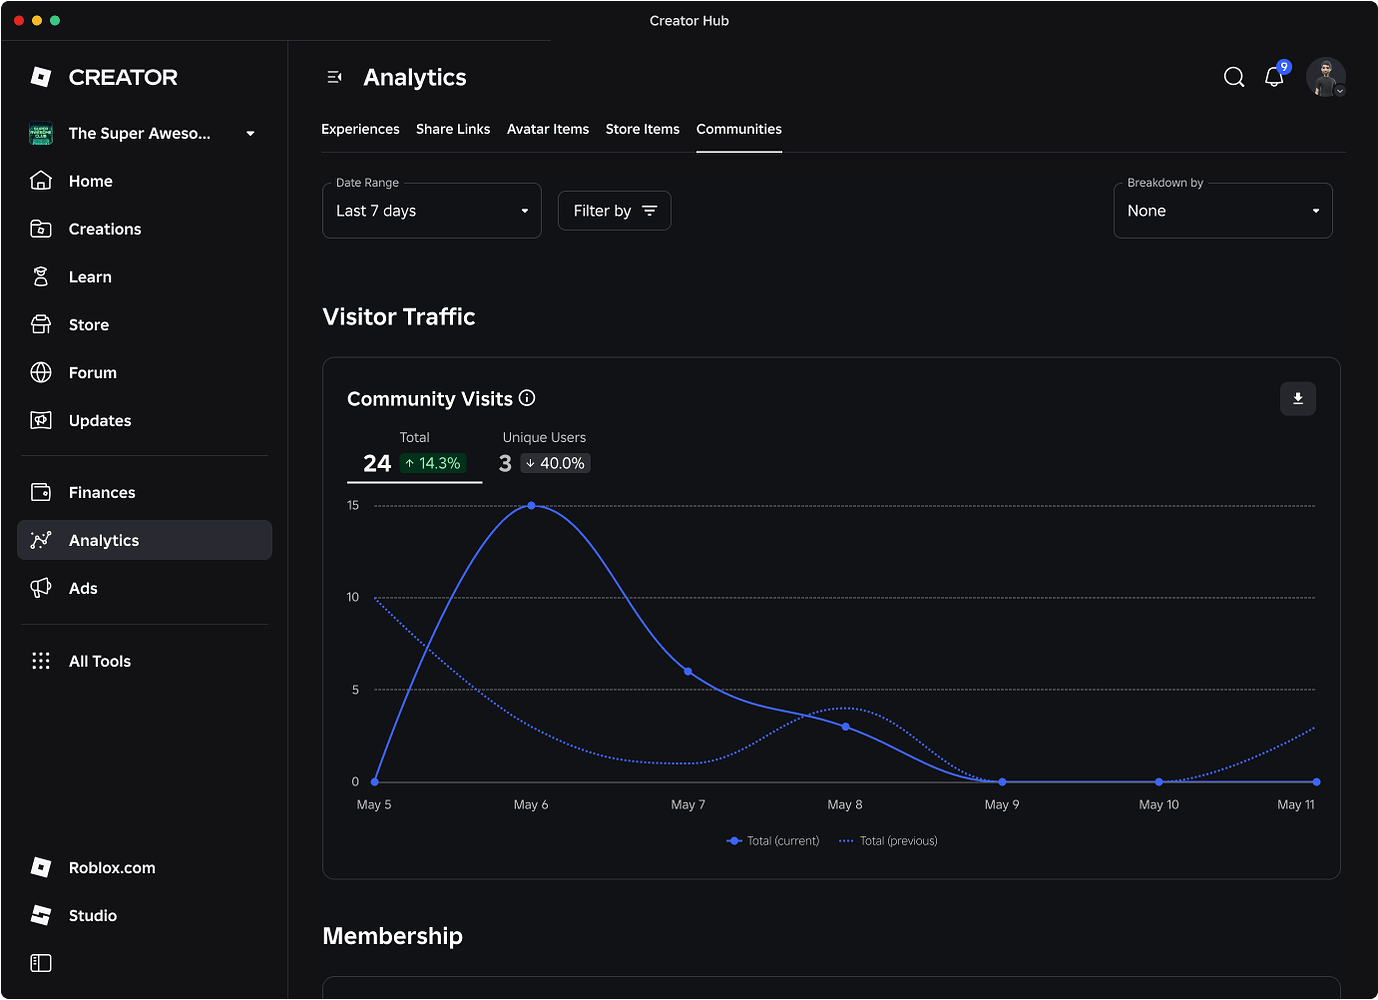The image size is (1378, 1000).
Task: Select the Unique Users metric toggle
Action: pos(544,453)
